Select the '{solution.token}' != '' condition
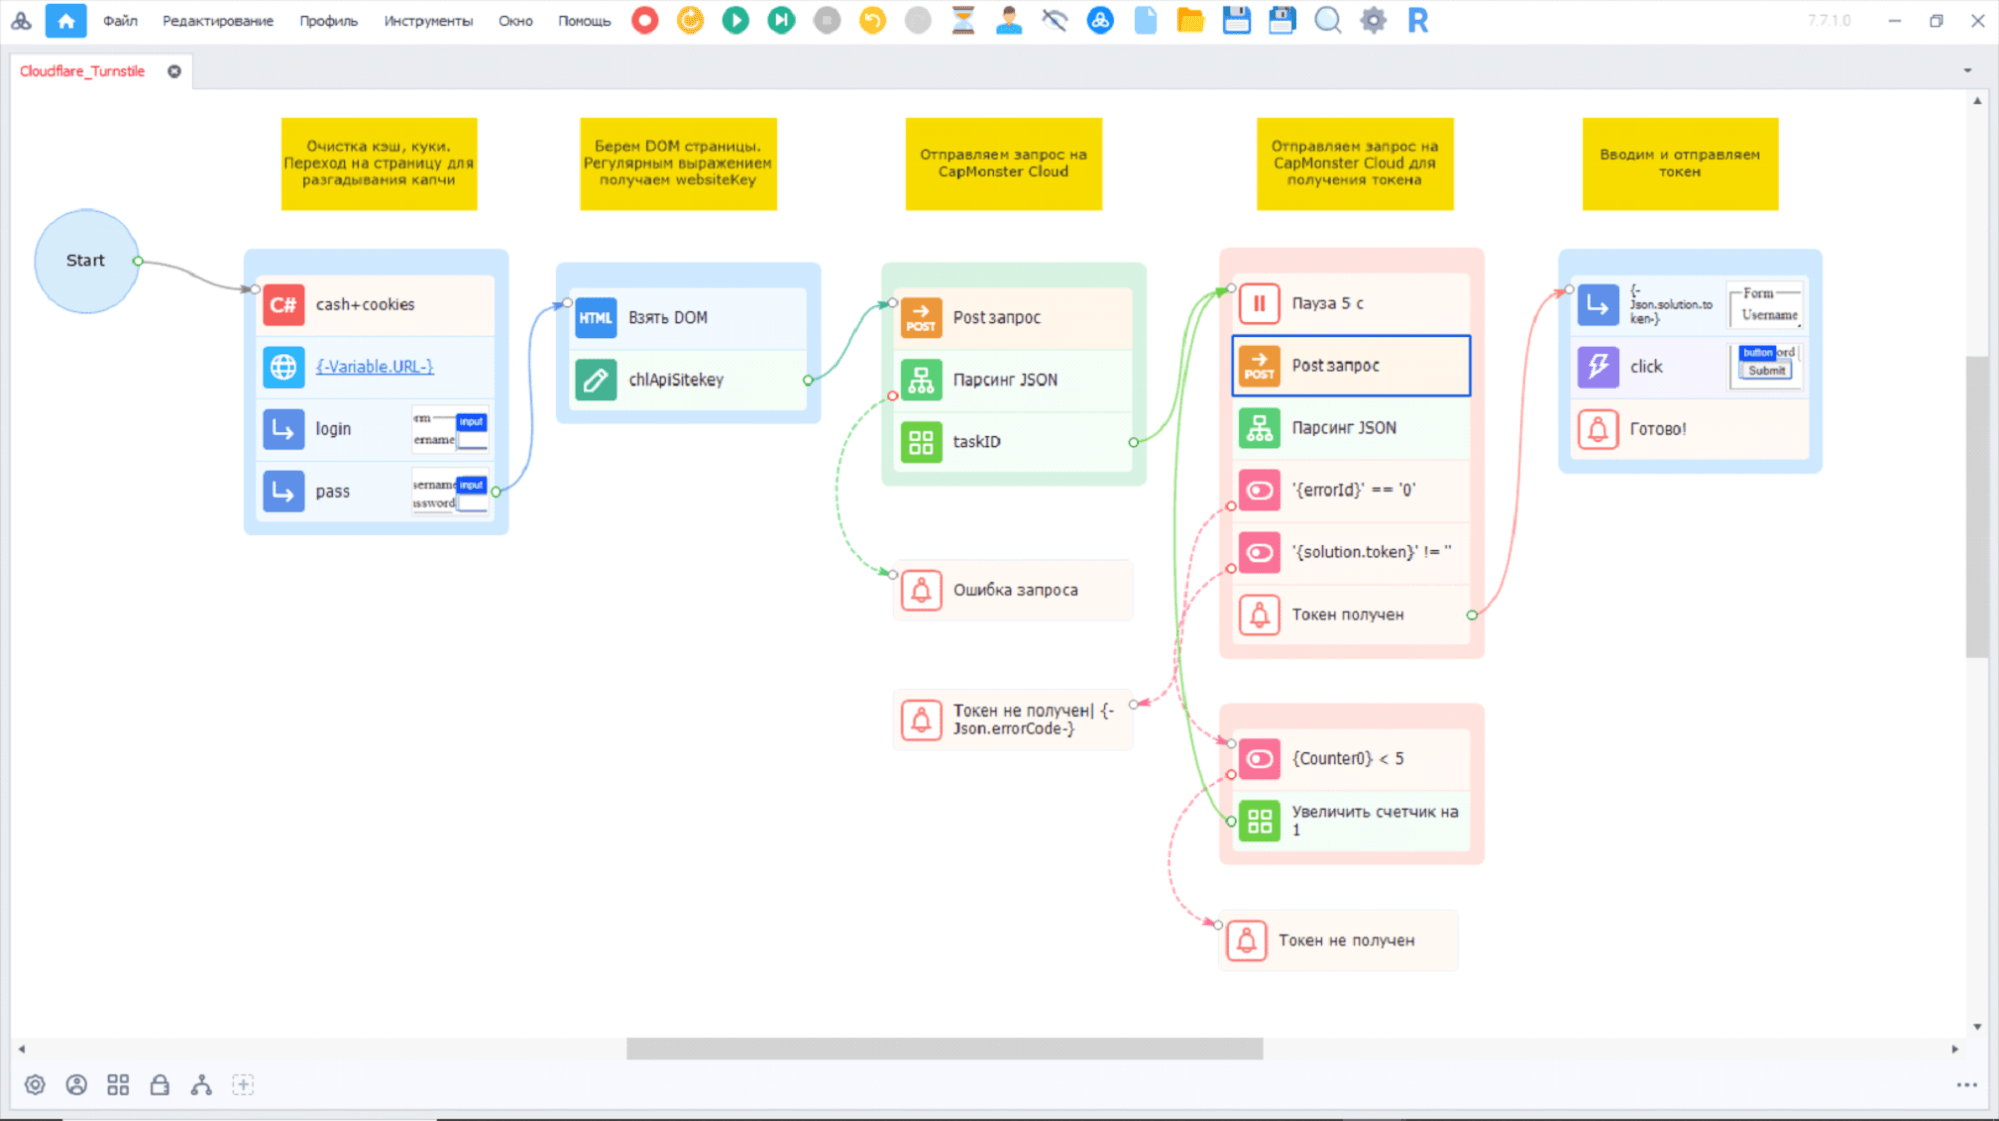The height and width of the screenshot is (1121, 1999). pyautogui.click(x=1351, y=552)
